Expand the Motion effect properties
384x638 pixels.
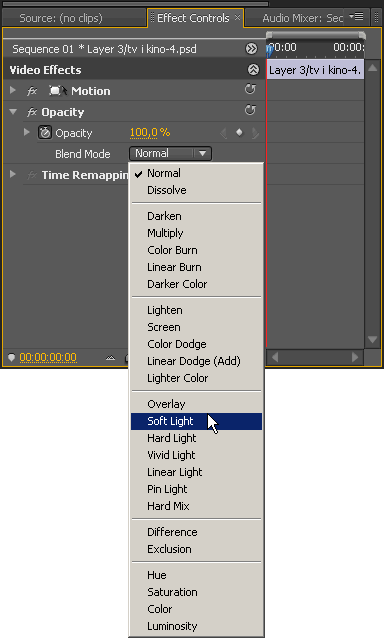[x=13, y=90]
